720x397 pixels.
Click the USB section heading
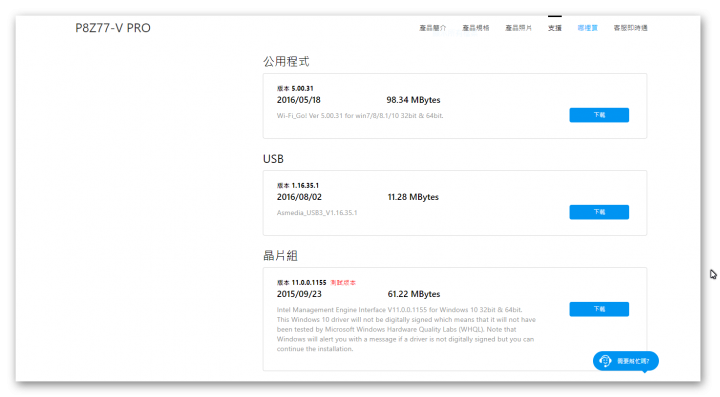[x=273, y=159]
